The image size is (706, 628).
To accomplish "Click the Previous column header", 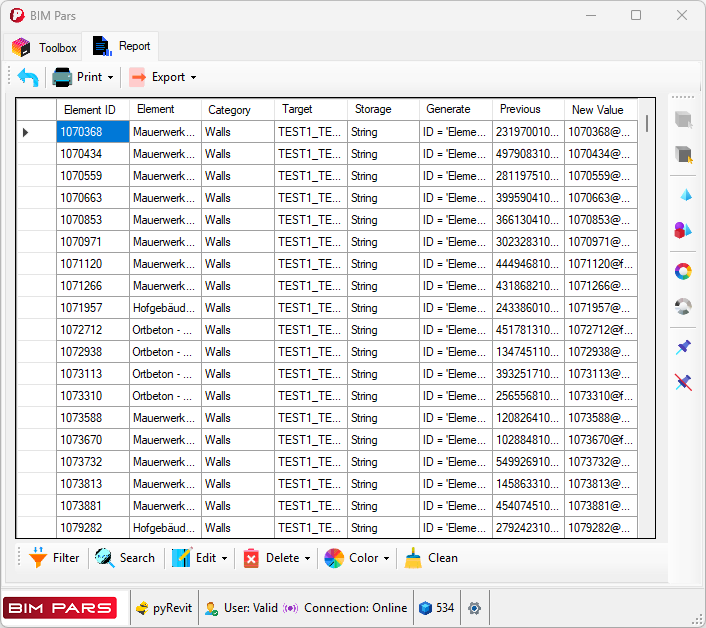I will point(528,109).
